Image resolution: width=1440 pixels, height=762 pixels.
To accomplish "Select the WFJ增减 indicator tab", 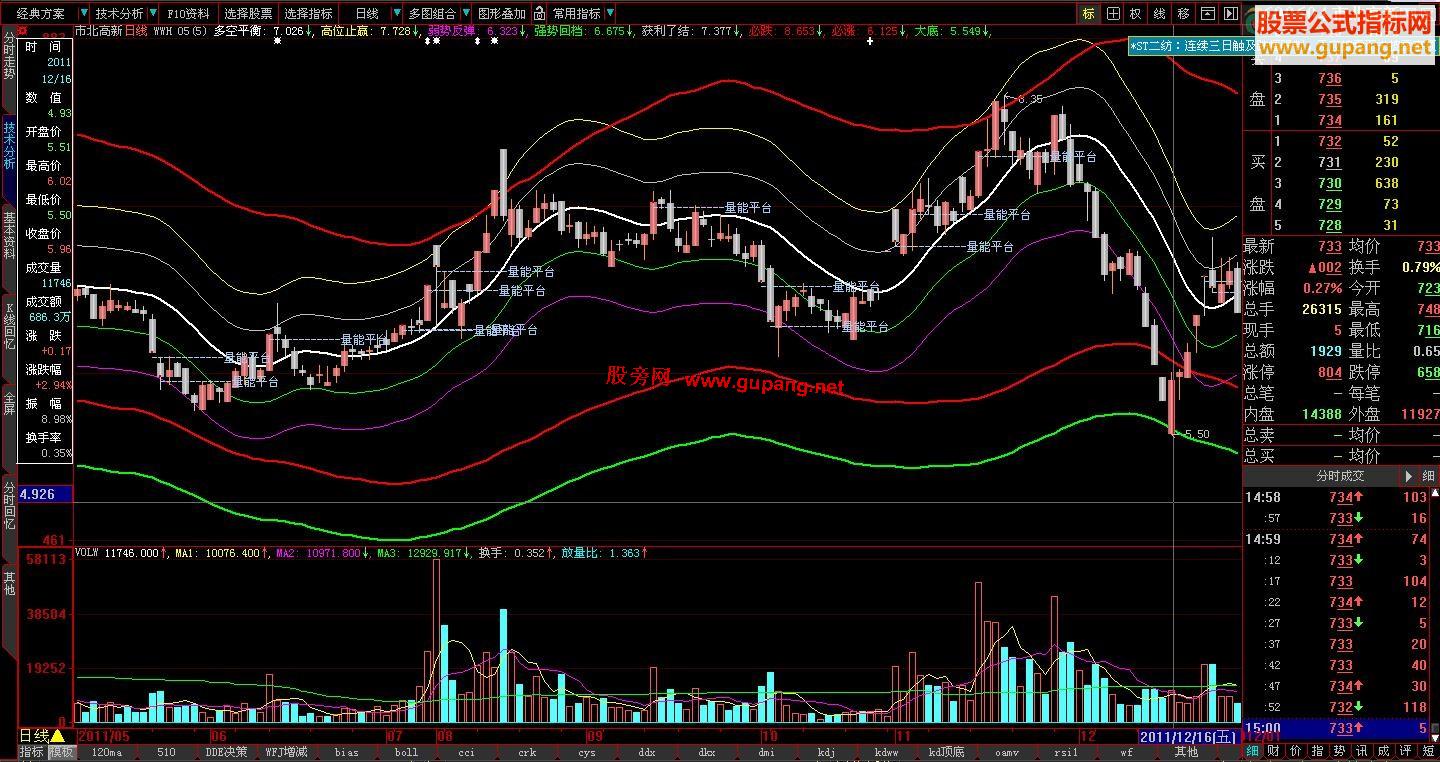I will [x=286, y=752].
